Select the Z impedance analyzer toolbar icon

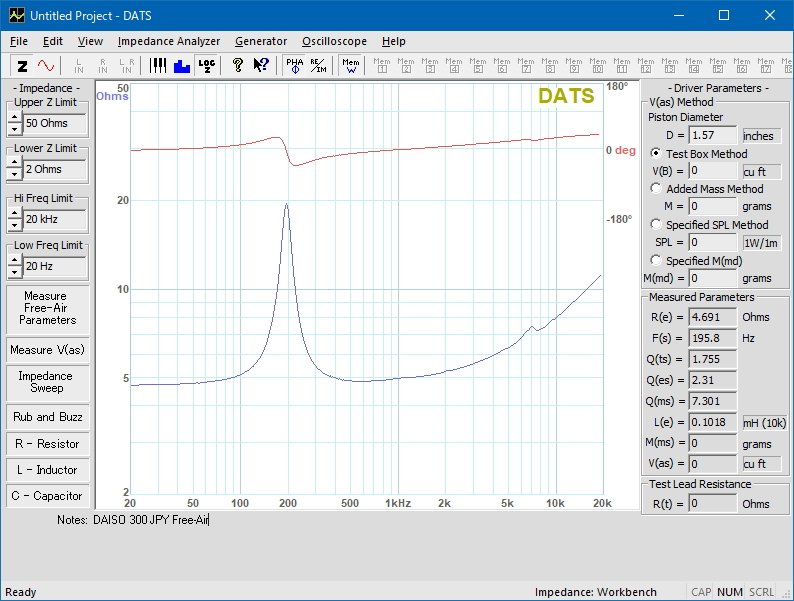22,66
